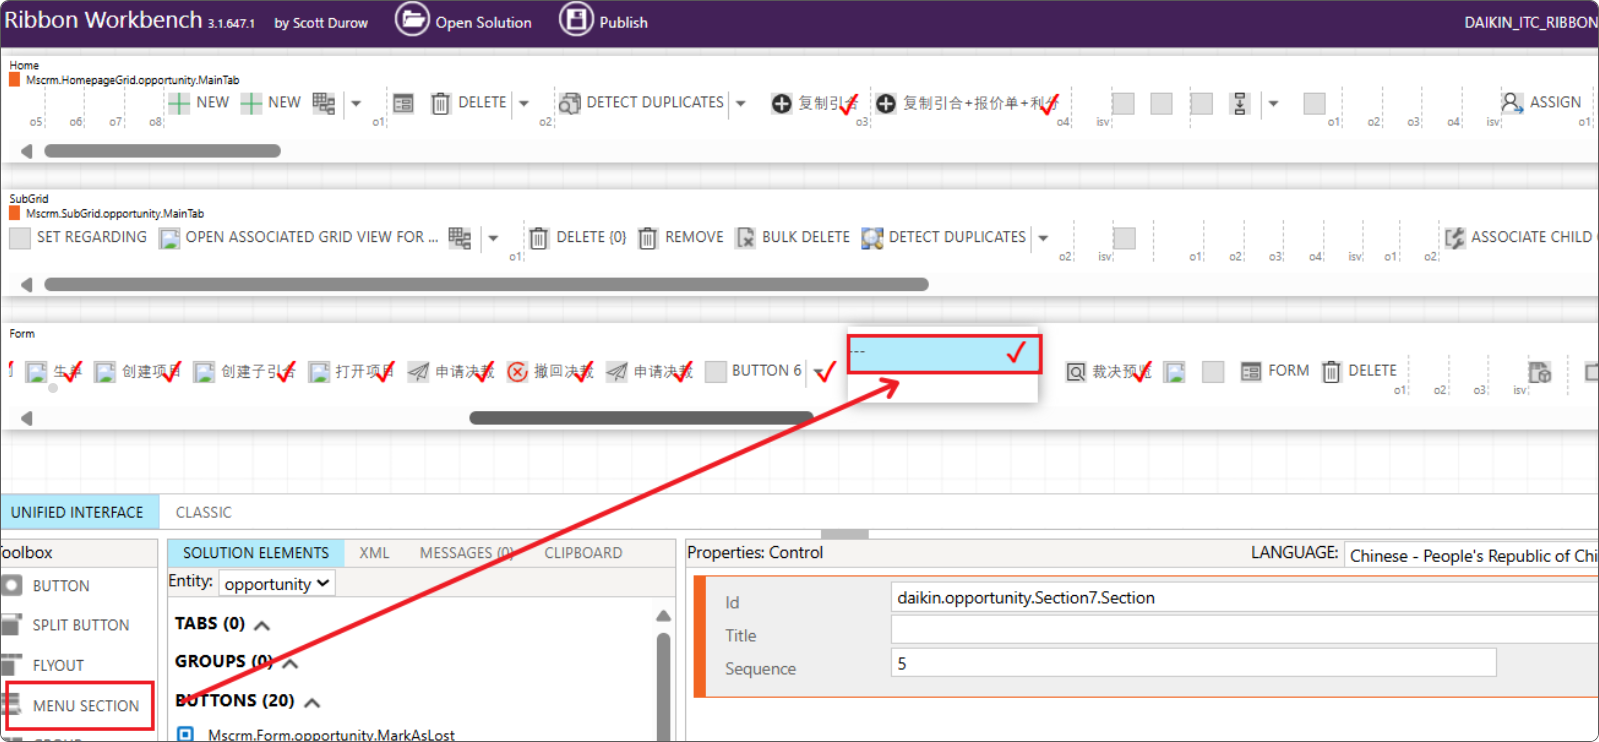The width and height of the screenshot is (1599, 742).
Task: Click the Open Solution folder icon
Action: coord(411,19)
